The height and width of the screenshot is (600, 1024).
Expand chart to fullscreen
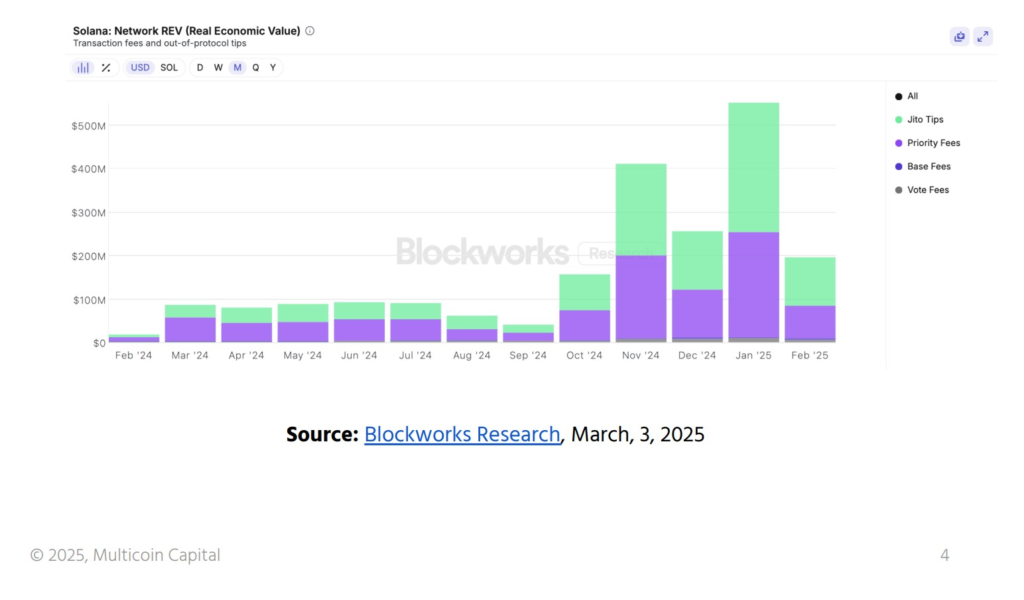[x=983, y=37]
